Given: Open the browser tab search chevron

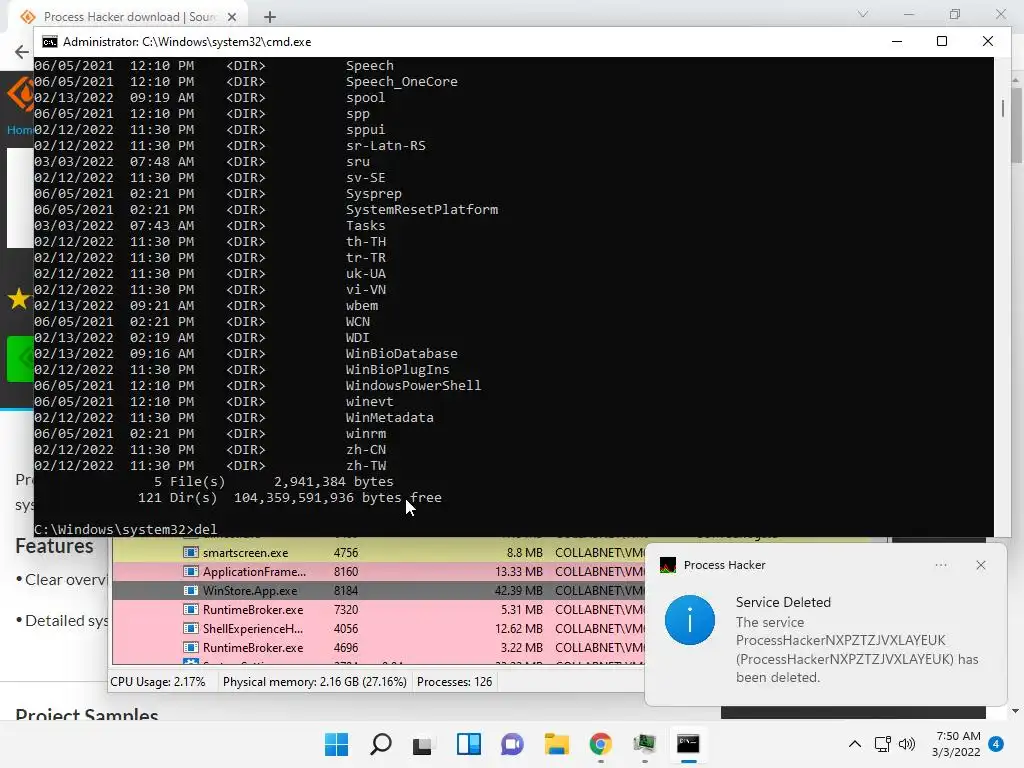Looking at the screenshot, I should (x=863, y=14).
